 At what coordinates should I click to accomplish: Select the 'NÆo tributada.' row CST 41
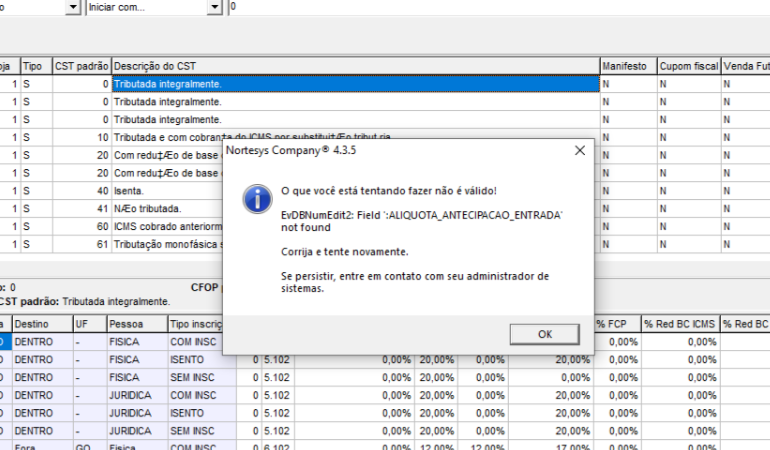(167, 209)
